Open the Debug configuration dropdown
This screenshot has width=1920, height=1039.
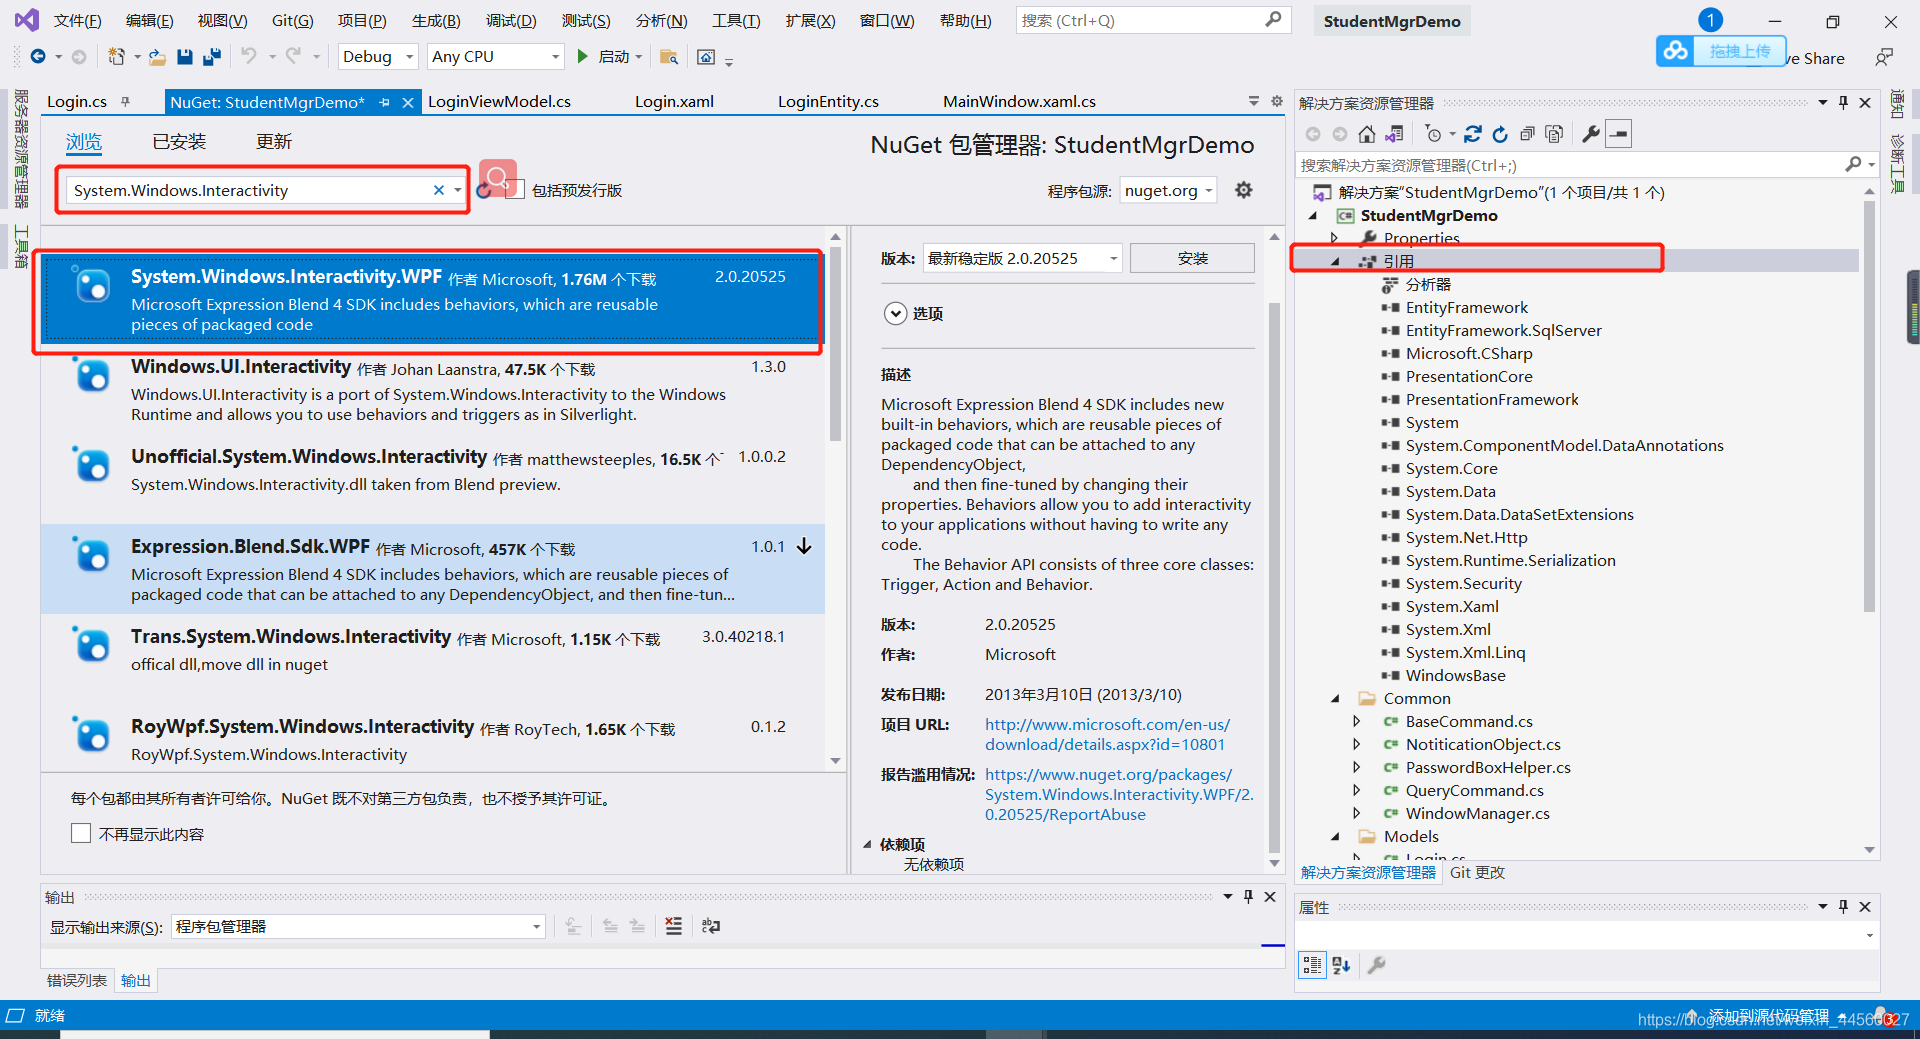tap(378, 57)
